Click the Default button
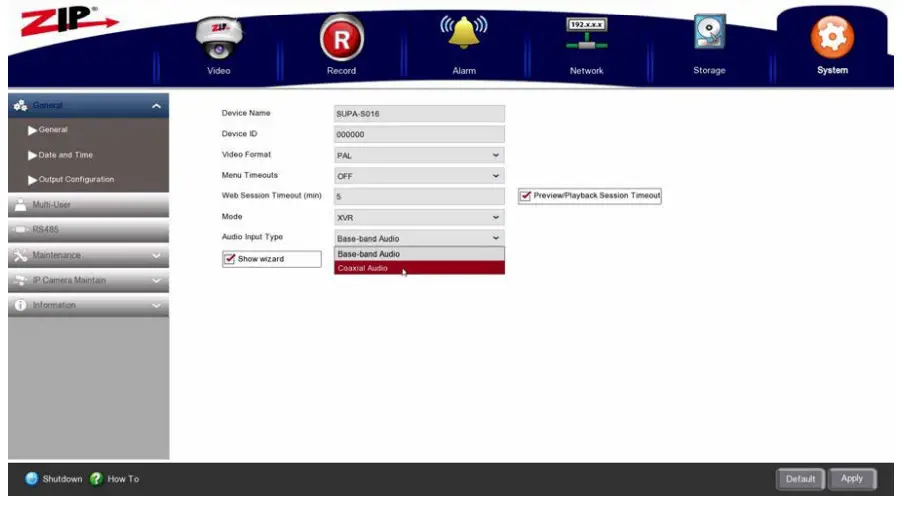This screenshot has width=904, height=505. (800, 478)
